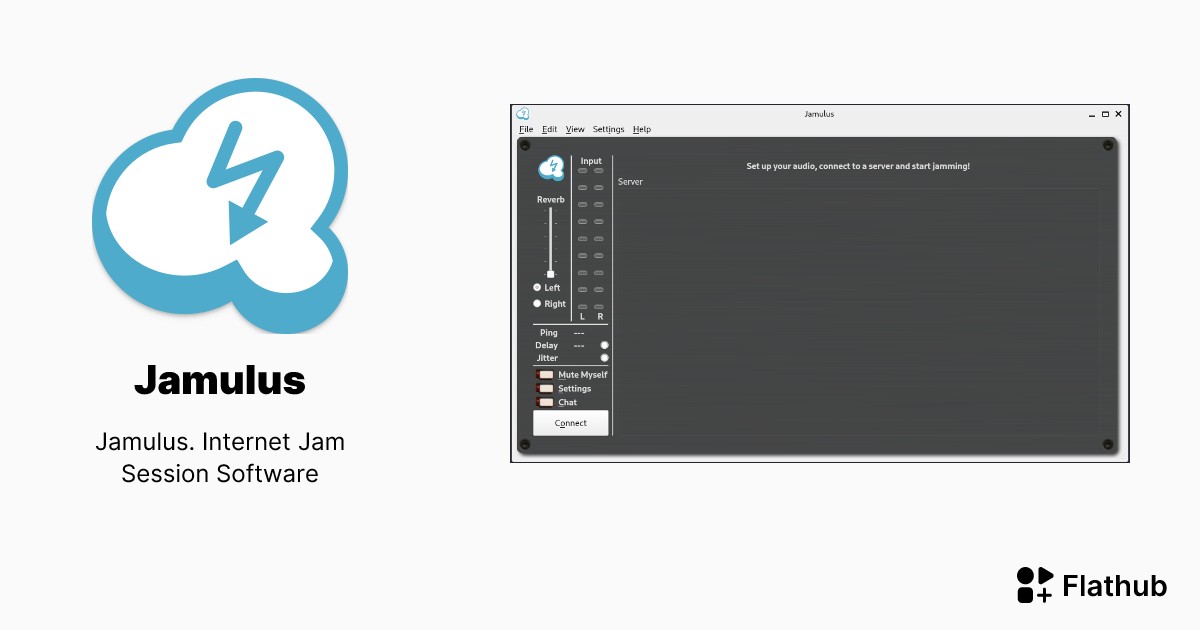Click the Chat status LED
Image resolution: width=1200 pixels, height=630 pixels.
(x=546, y=402)
